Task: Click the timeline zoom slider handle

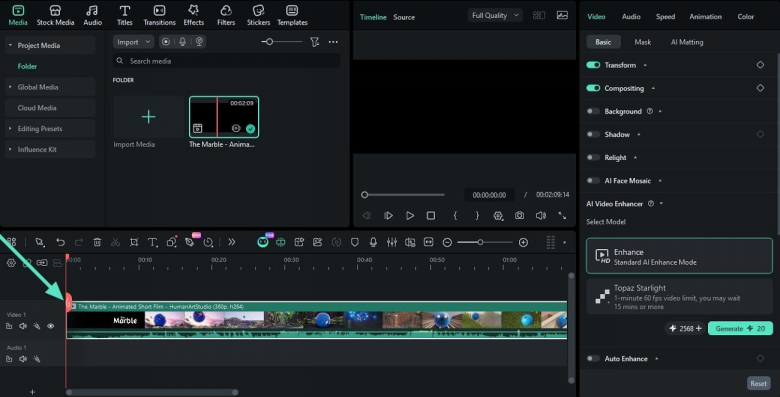Action: click(480, 242)
